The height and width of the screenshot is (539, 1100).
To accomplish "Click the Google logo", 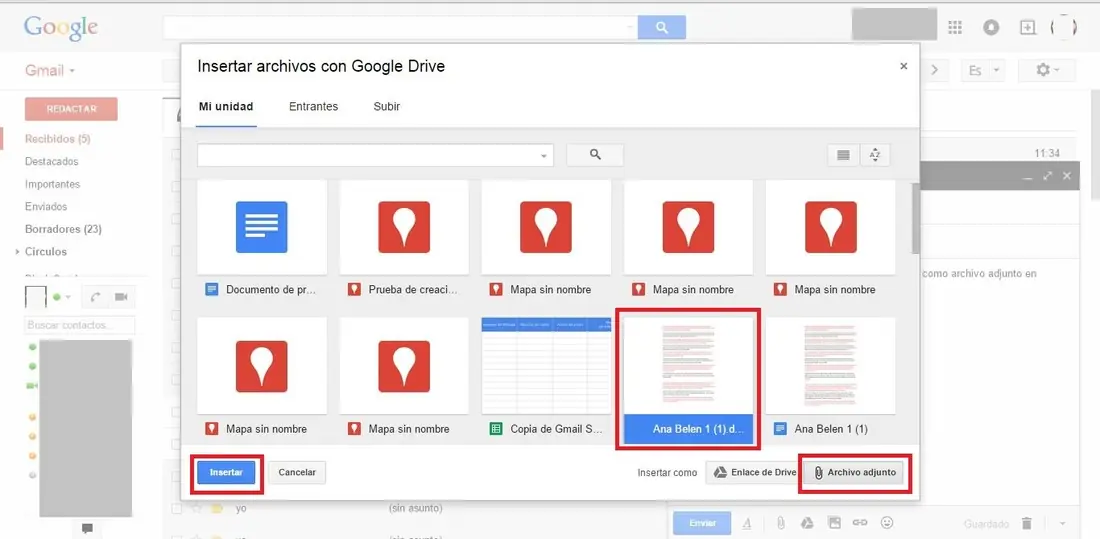I will click(x=60, y=27).
